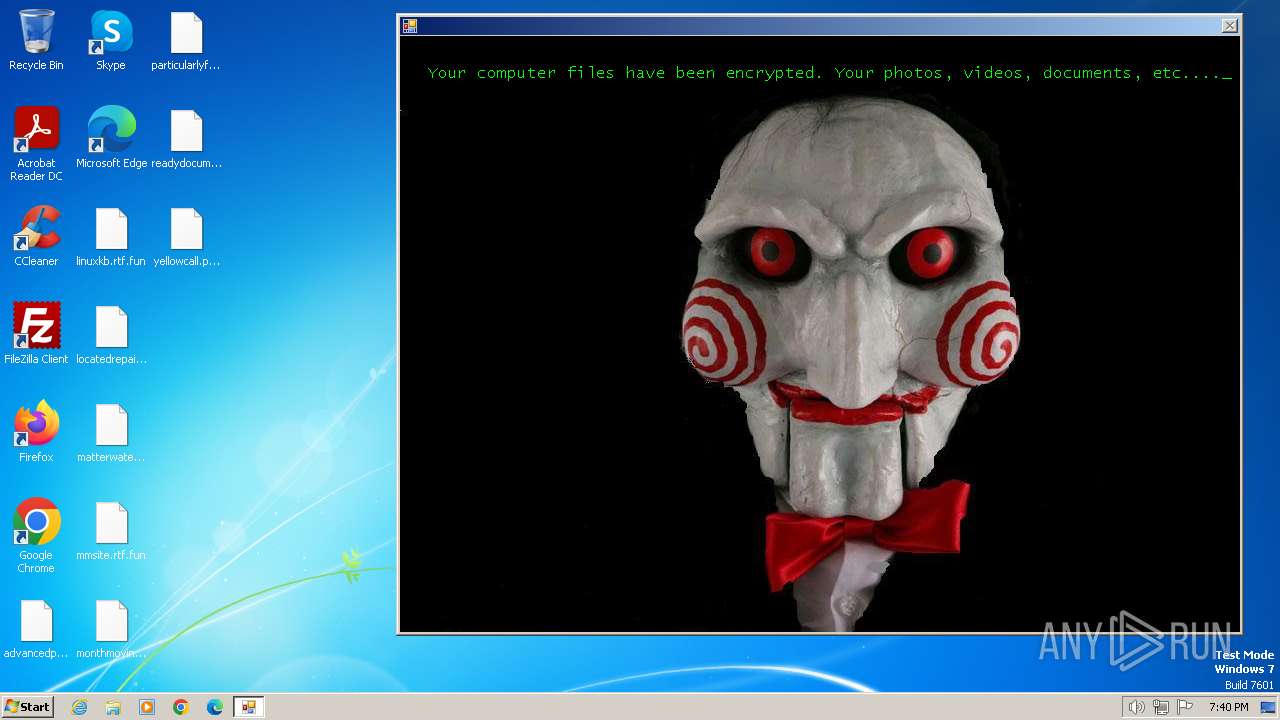Open Acrobat Reader DC shortcut

point(36,144)
